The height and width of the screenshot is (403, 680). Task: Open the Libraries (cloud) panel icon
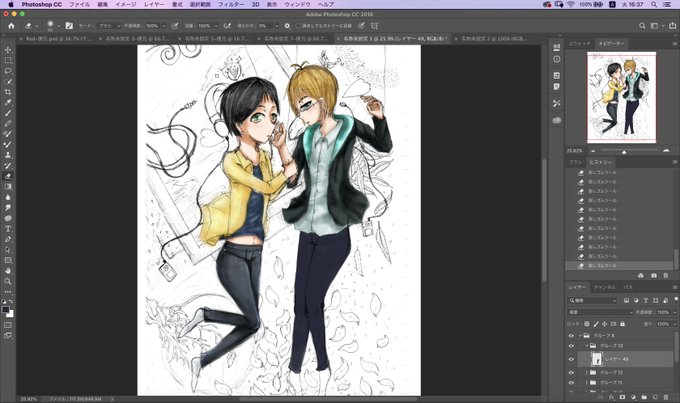[557, 120]
